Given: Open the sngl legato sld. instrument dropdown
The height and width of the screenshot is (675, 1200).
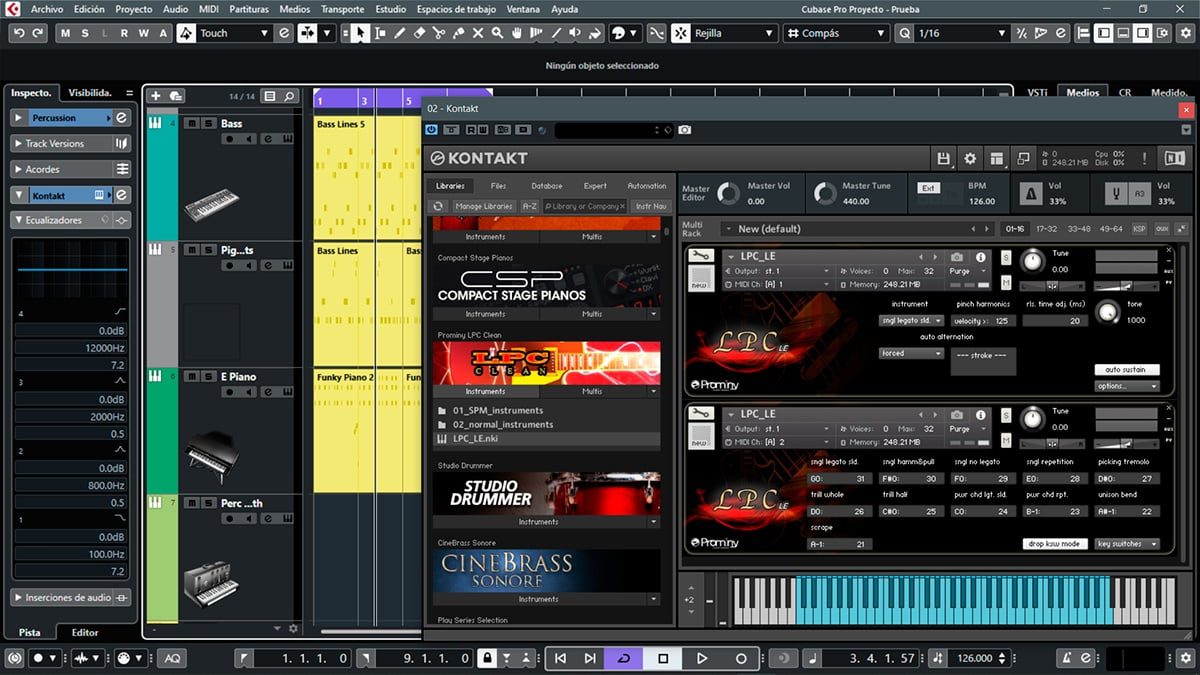Looking at the screenshot, I should [x=911, y=321].
